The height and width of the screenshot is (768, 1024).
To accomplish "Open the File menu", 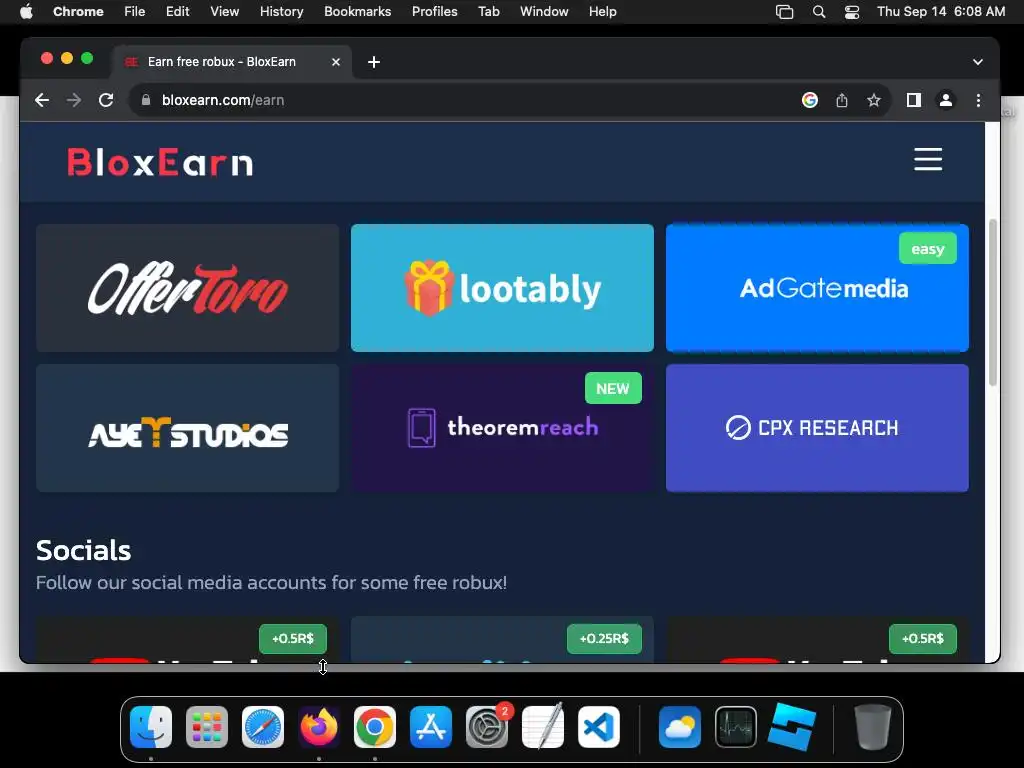I will tap(135, 12).
